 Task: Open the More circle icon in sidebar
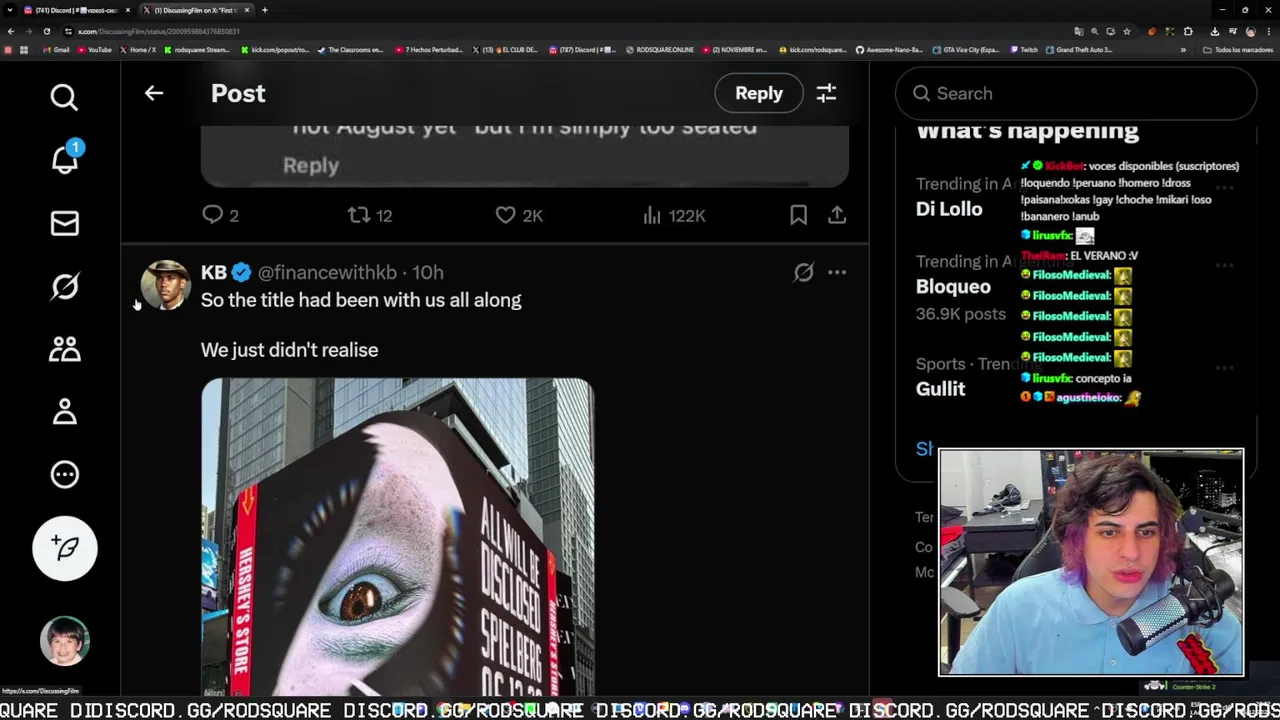pos(64,474)
